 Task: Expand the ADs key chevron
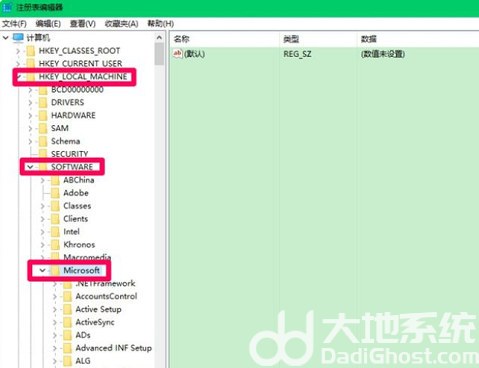point(55,335)
